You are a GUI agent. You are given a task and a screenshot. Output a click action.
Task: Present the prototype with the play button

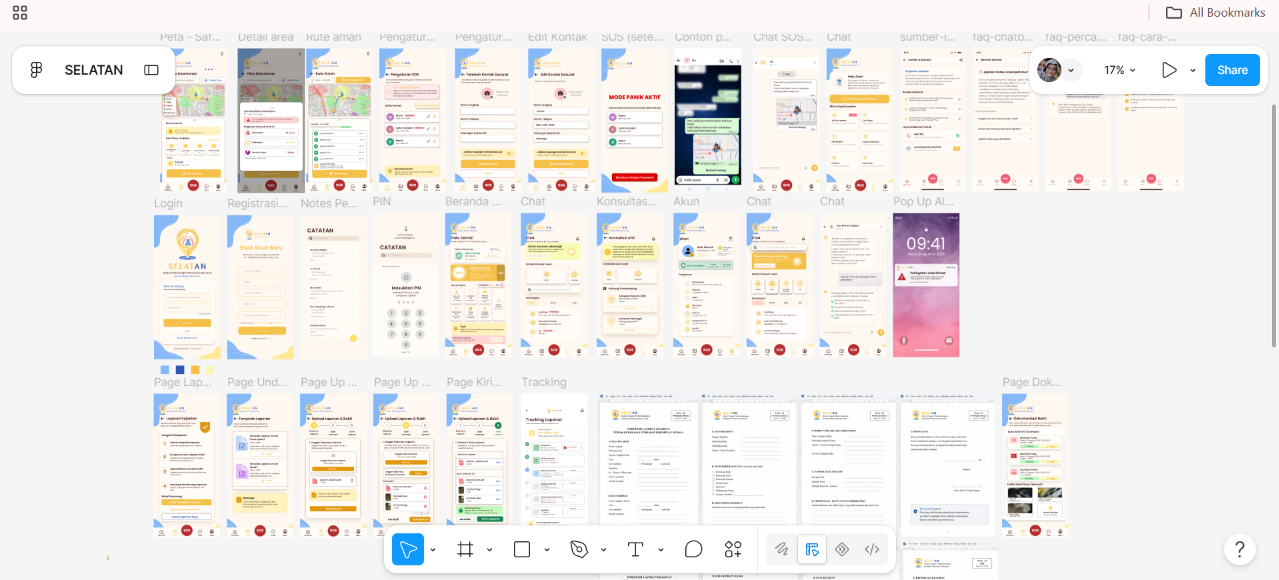(1169, 70)
